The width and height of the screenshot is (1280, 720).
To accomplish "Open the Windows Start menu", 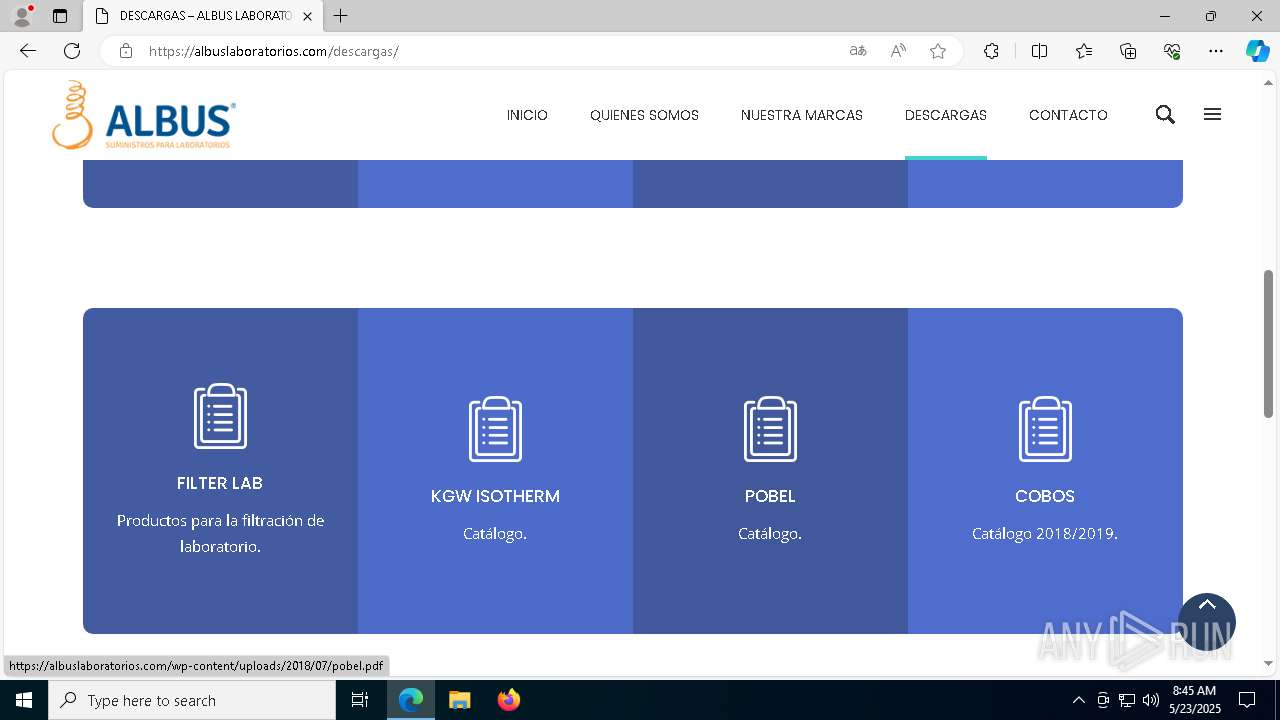I will pyautogui.click(x=24, y=700).
